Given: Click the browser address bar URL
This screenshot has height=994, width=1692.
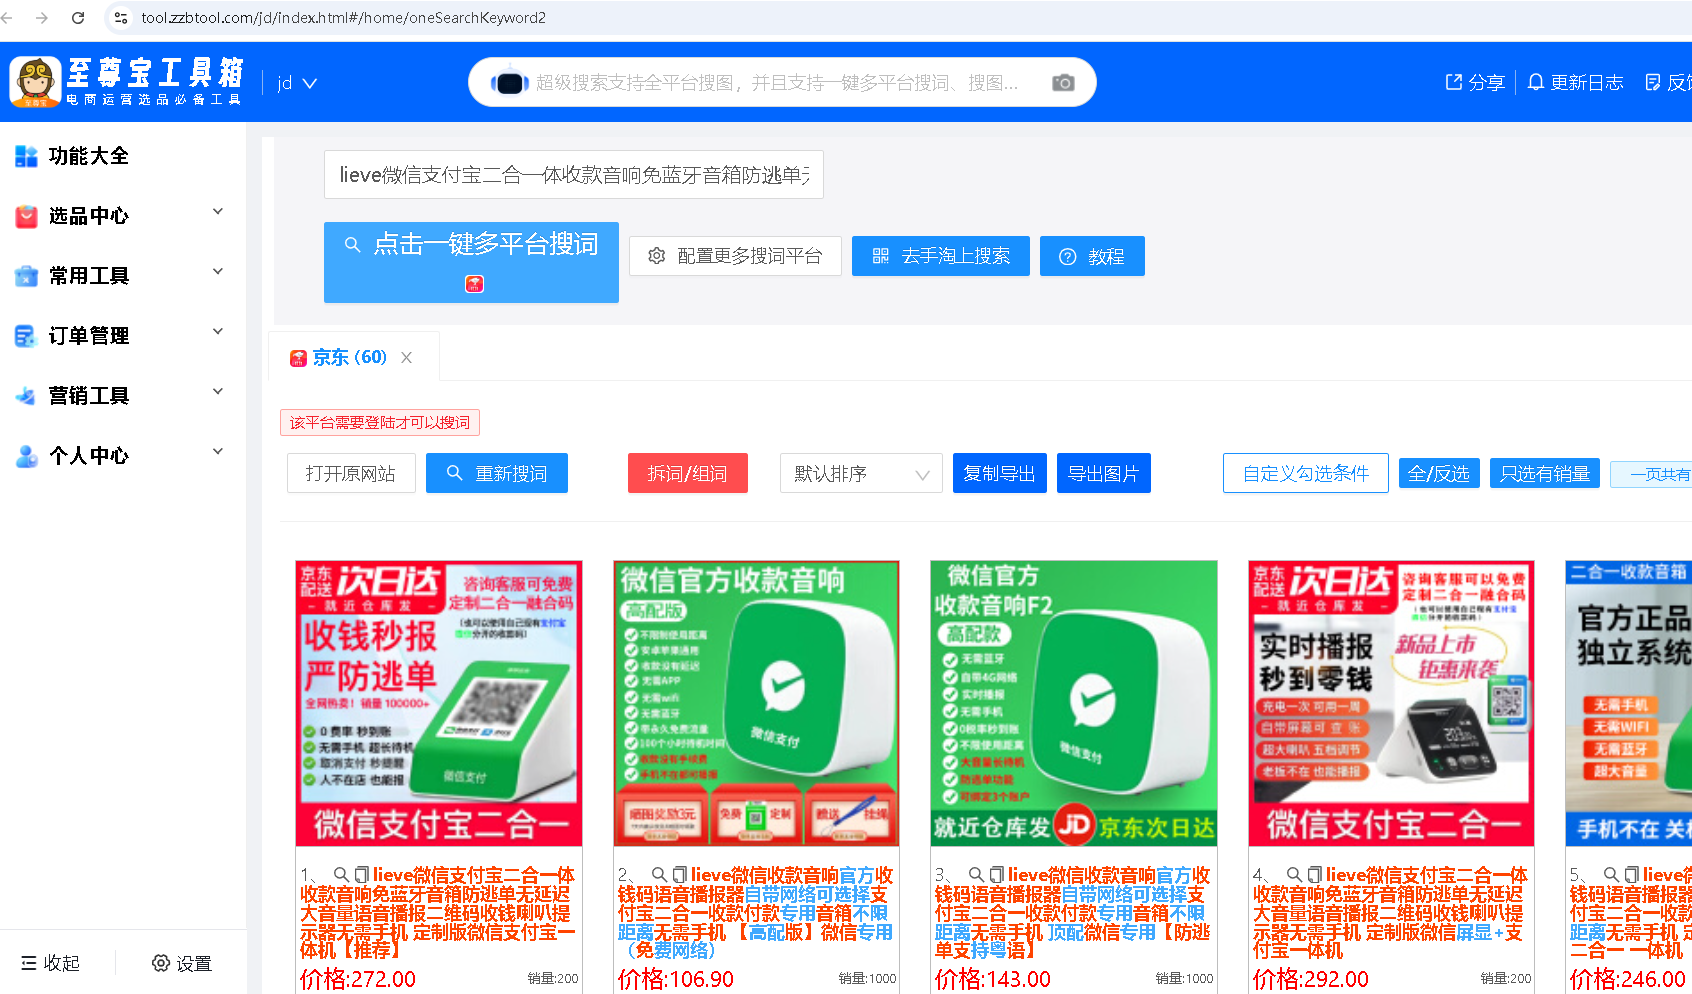Looking at the screenshot, I should pos(344,18).
